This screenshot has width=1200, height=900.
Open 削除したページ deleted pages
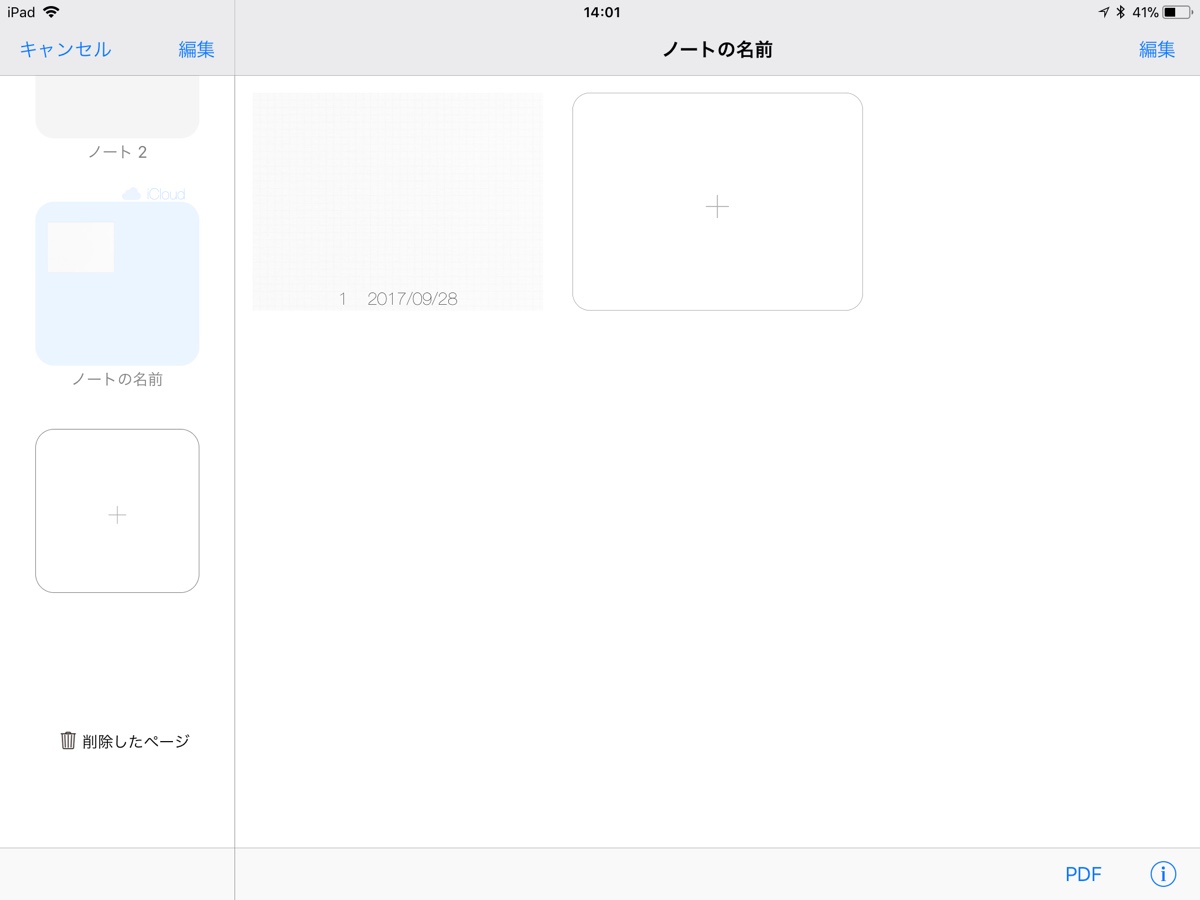[136, 741]
